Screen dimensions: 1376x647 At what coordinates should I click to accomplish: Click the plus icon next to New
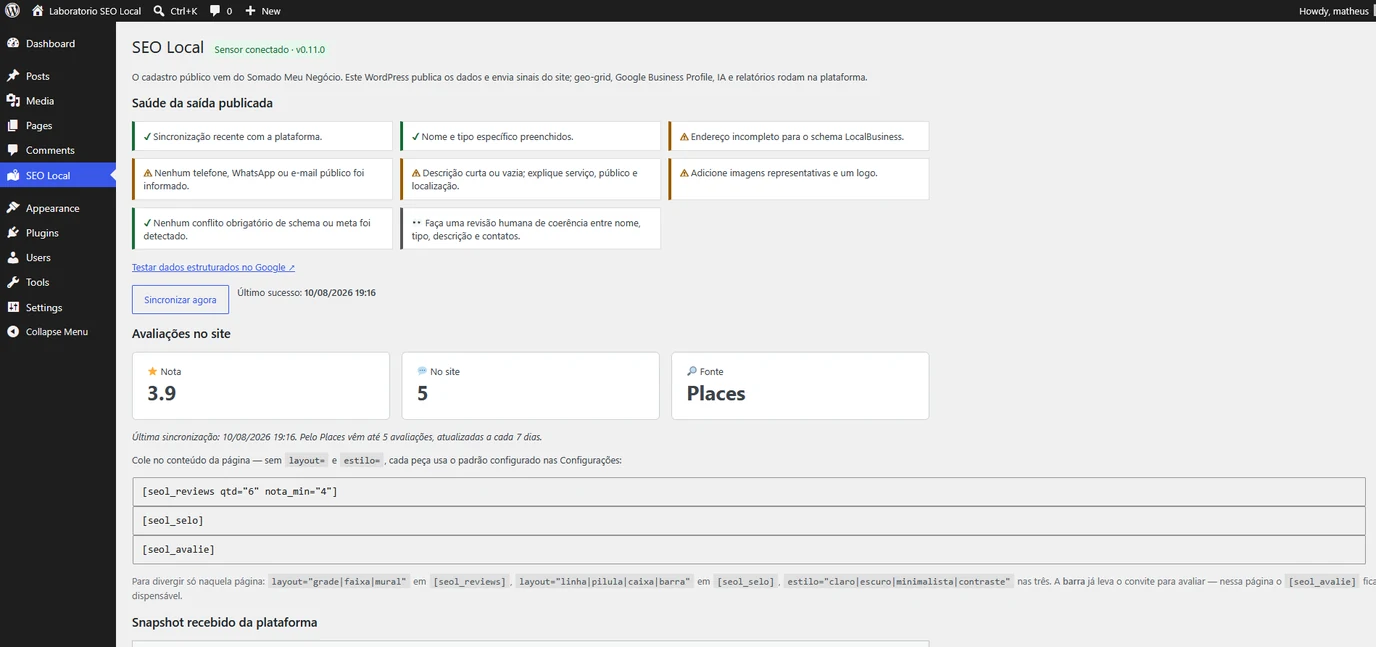[x=251, y=11]
